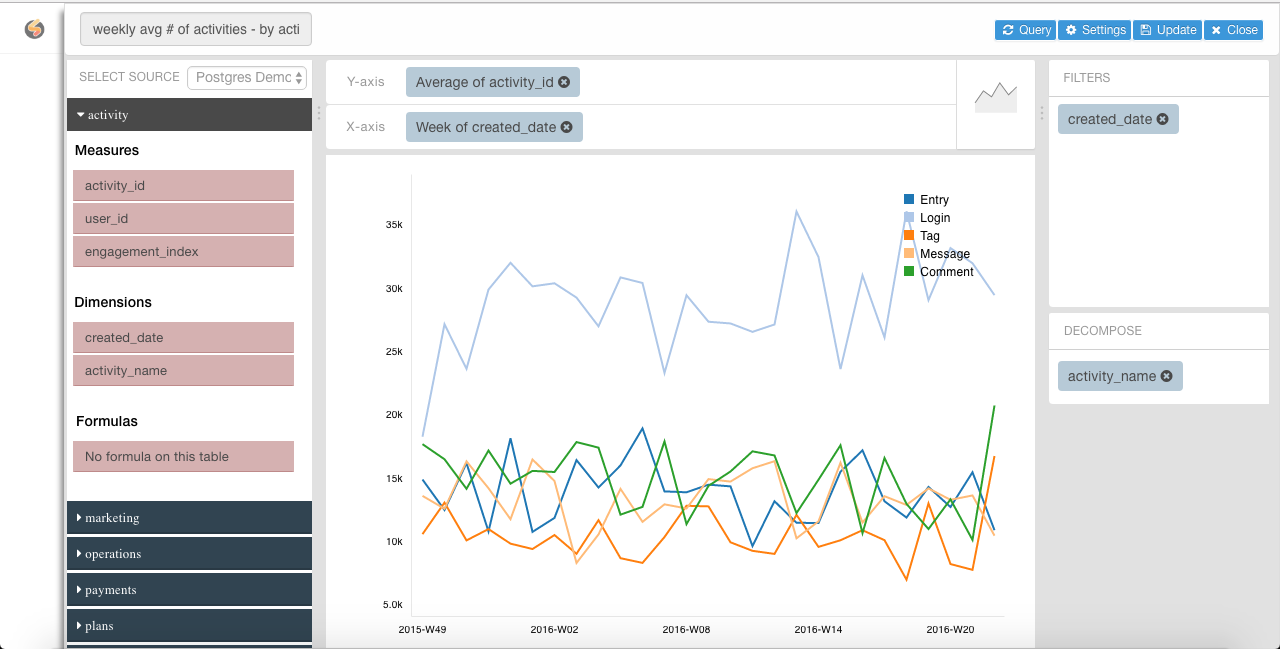Edit the chart title text field
Viewport: 1280px width, 649px height.
click(195, 29)
